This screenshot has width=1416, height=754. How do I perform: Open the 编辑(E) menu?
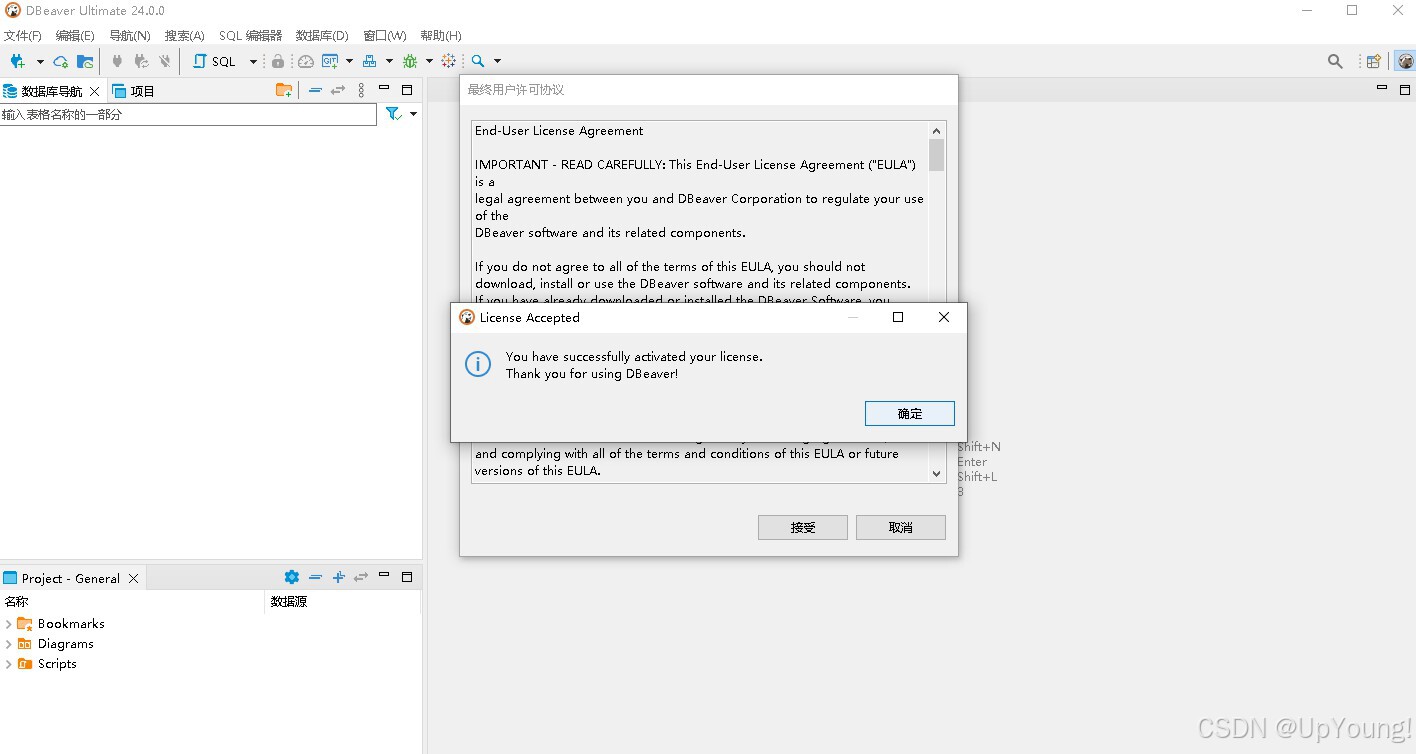coord(75,36)
